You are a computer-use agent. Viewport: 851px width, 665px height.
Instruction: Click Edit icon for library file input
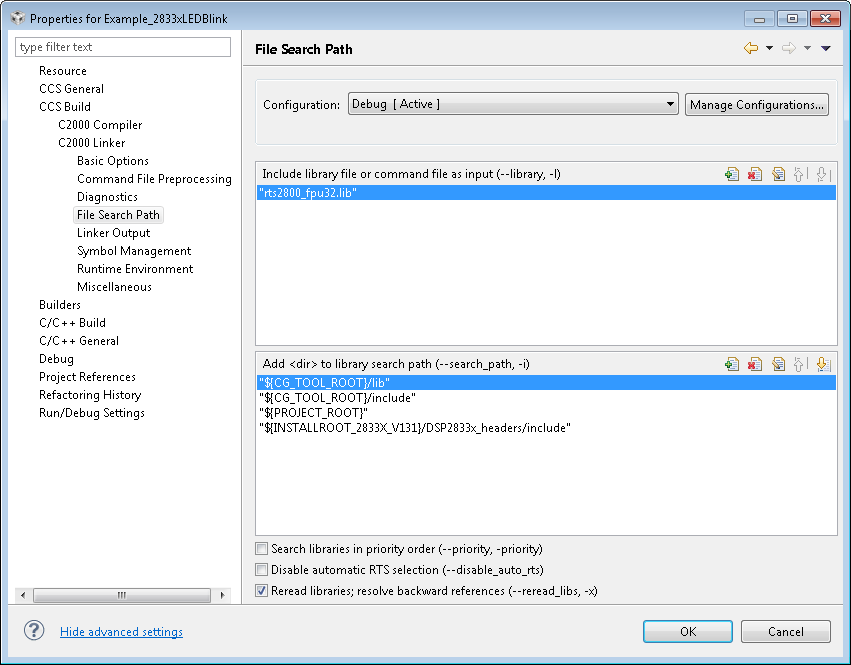[x=778, y=174]
